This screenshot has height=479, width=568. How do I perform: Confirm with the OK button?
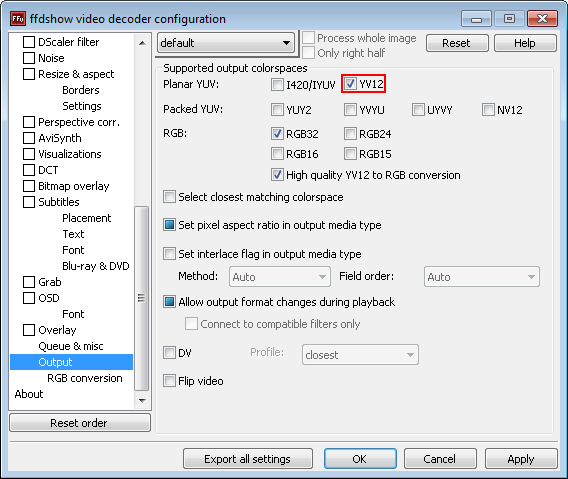[360, 459]
